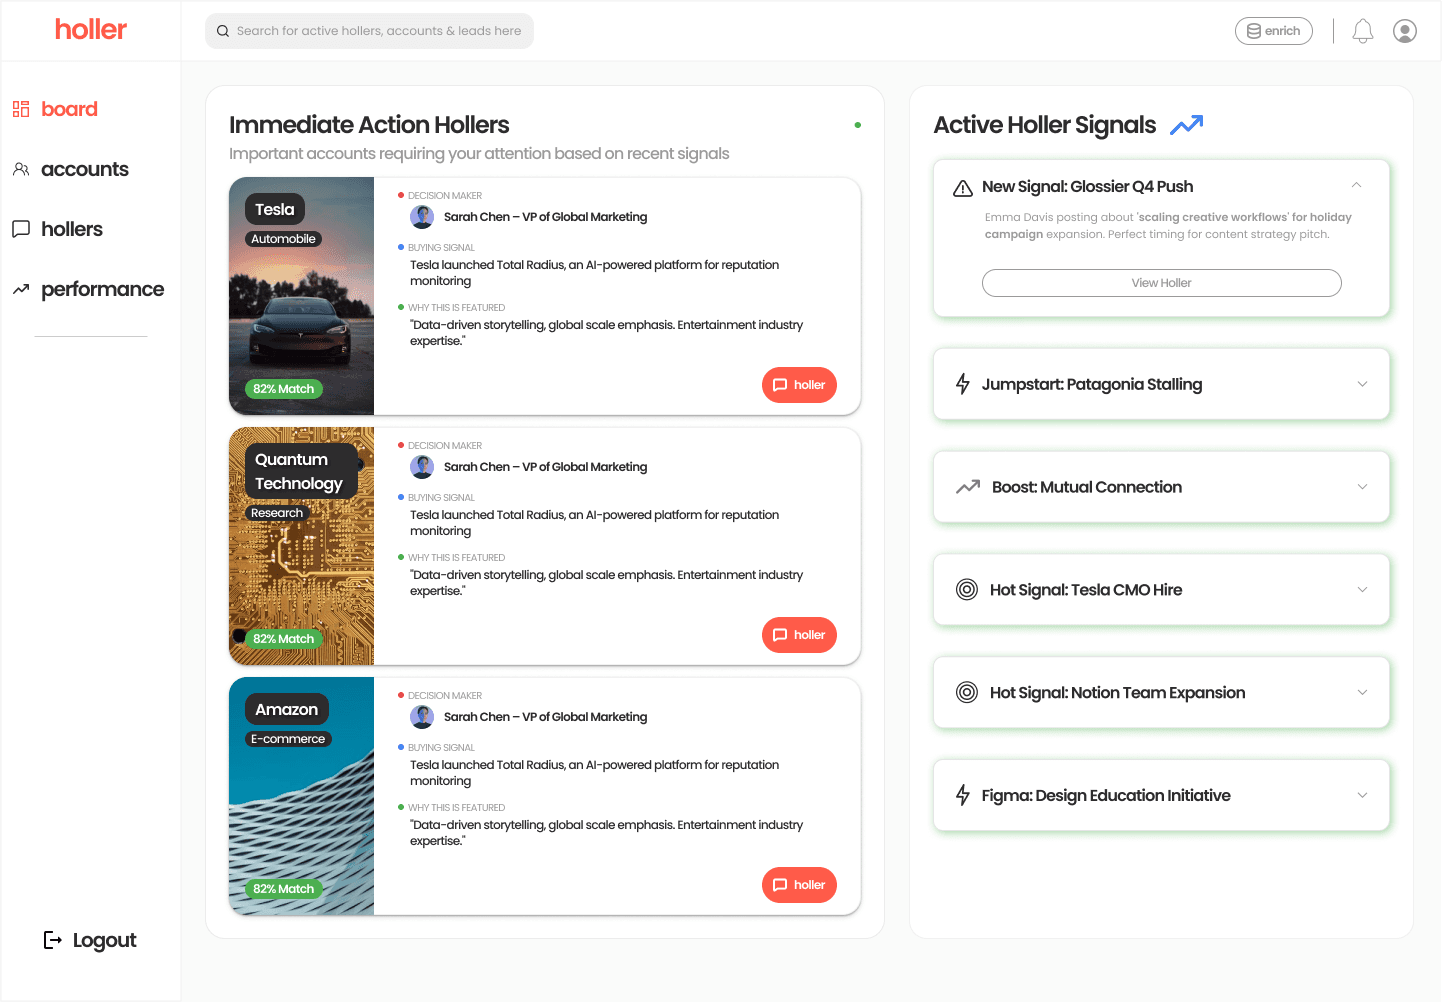This screenshot has width=1442, height=1002.
Task: Click the Research industry tag
Action: pos(277,513)
